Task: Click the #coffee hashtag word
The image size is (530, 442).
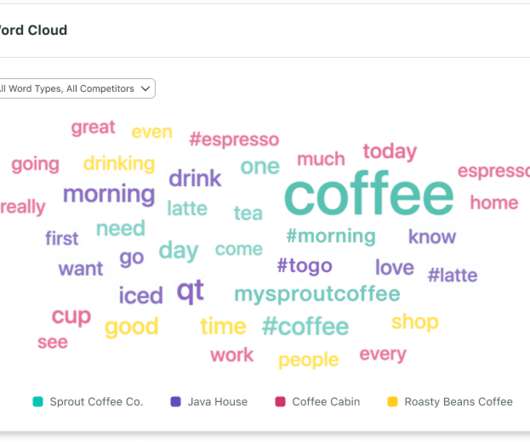Action: click(x=305, y=326)
